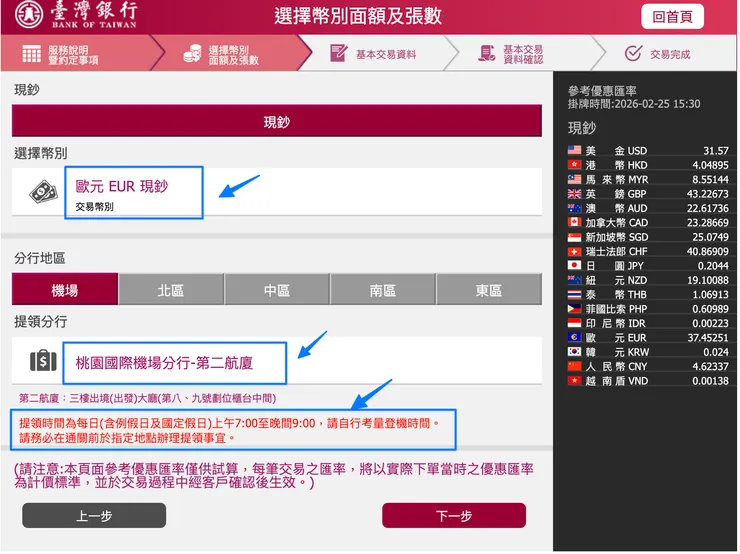Return home via 回首頁 button
740x554 pixels.
pyautogui.click(x=672, y=17)
